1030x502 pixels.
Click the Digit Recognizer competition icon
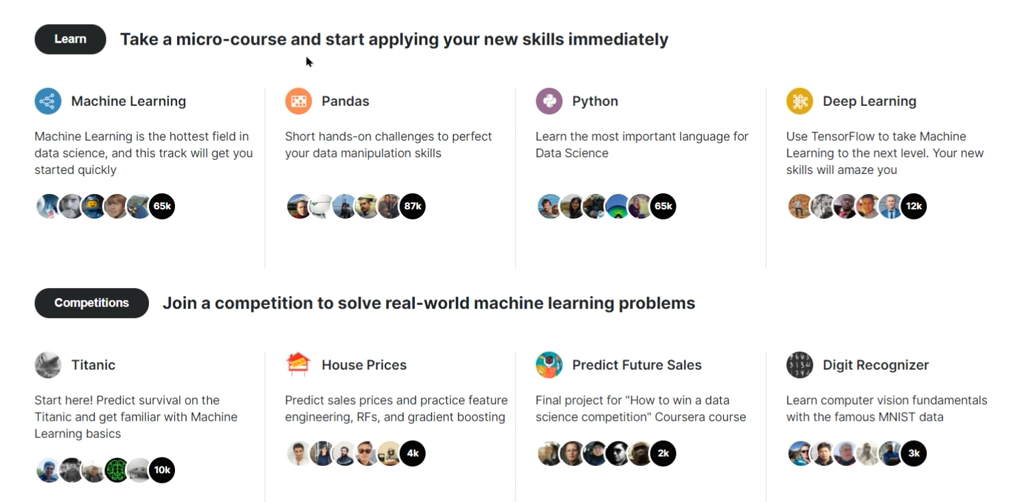tap(799, 365)
